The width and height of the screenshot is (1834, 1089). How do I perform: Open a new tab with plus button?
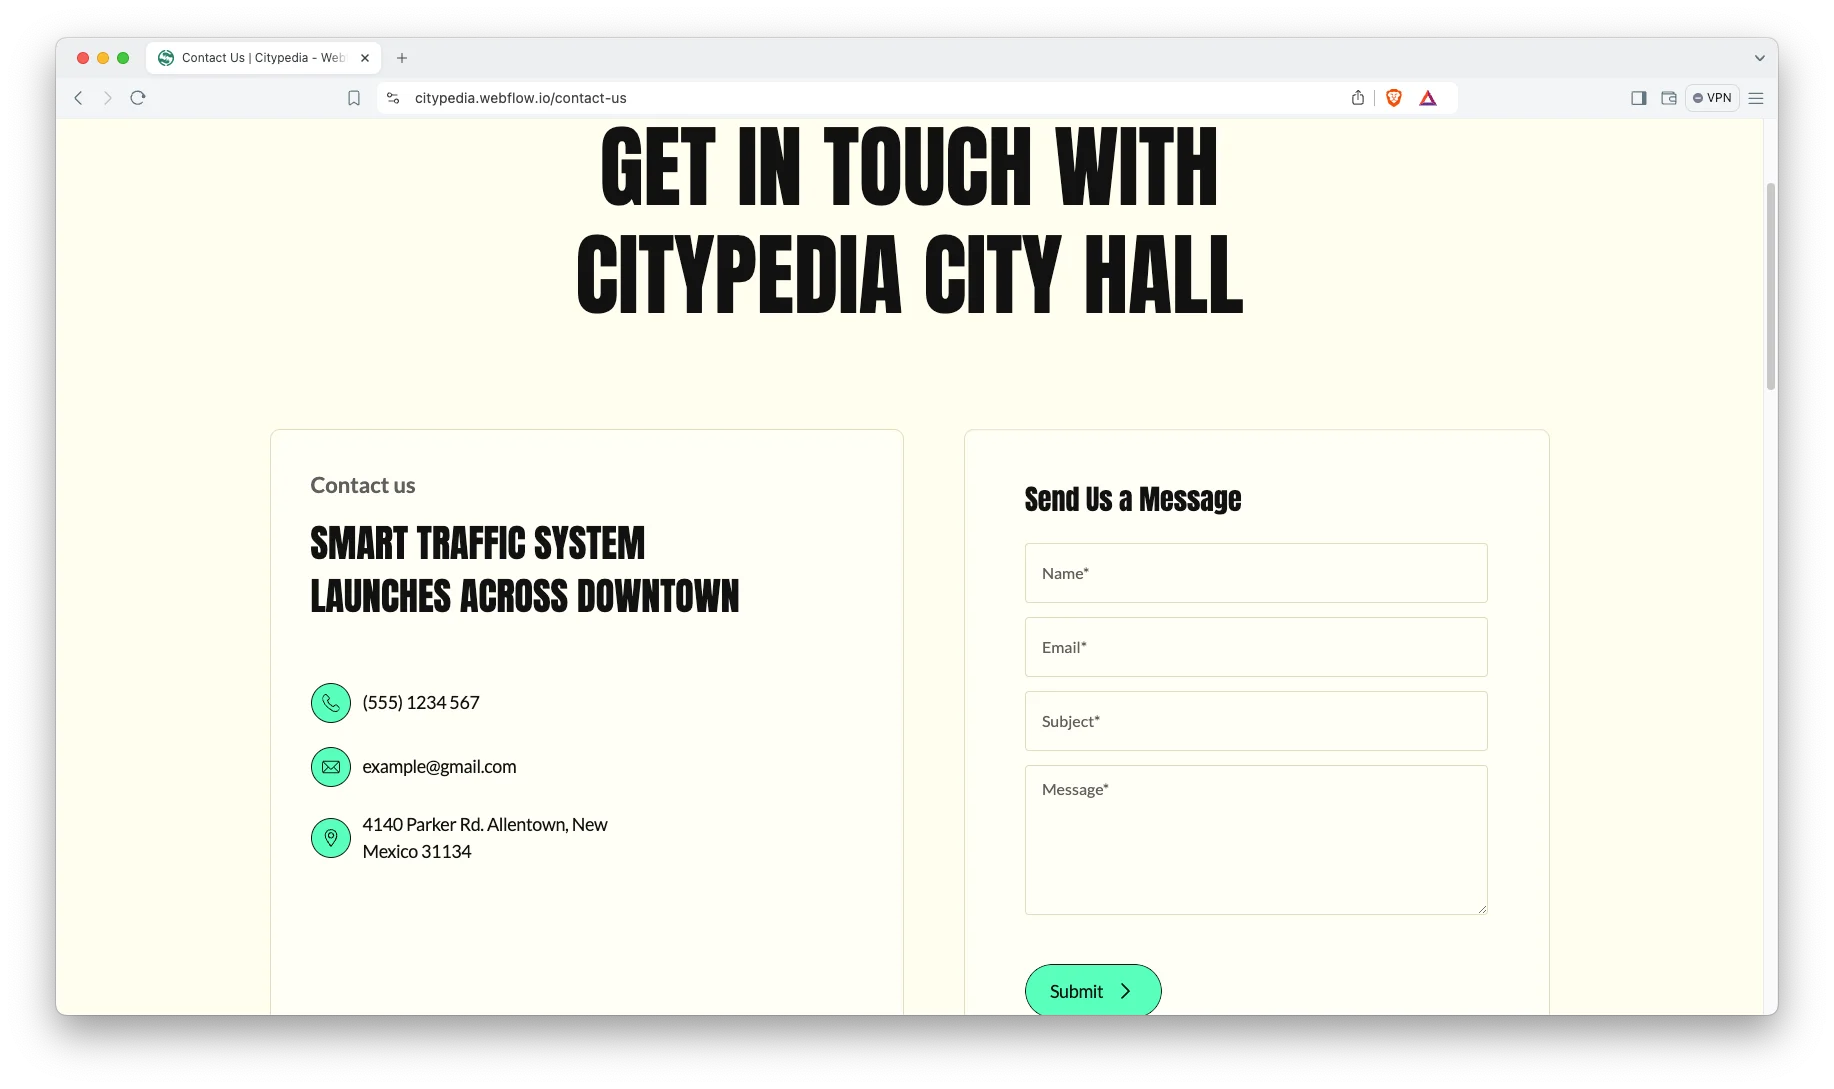[402, 58]
